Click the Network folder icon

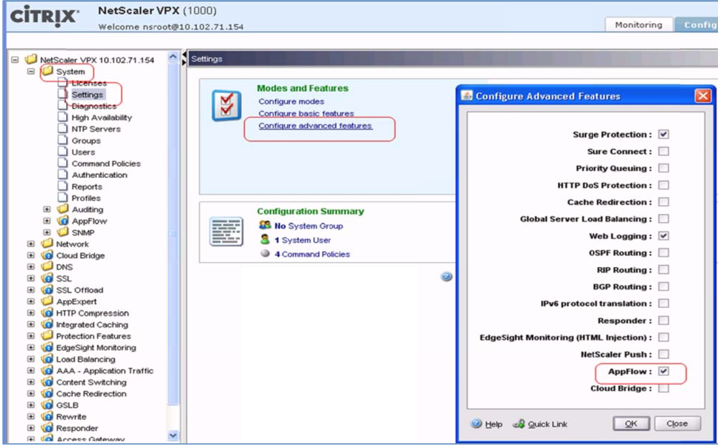[x=47, y=244]
